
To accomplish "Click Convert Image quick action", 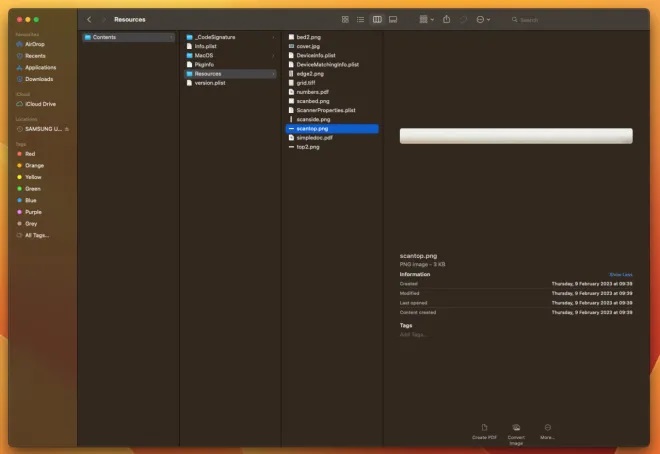I will [516, 431].
